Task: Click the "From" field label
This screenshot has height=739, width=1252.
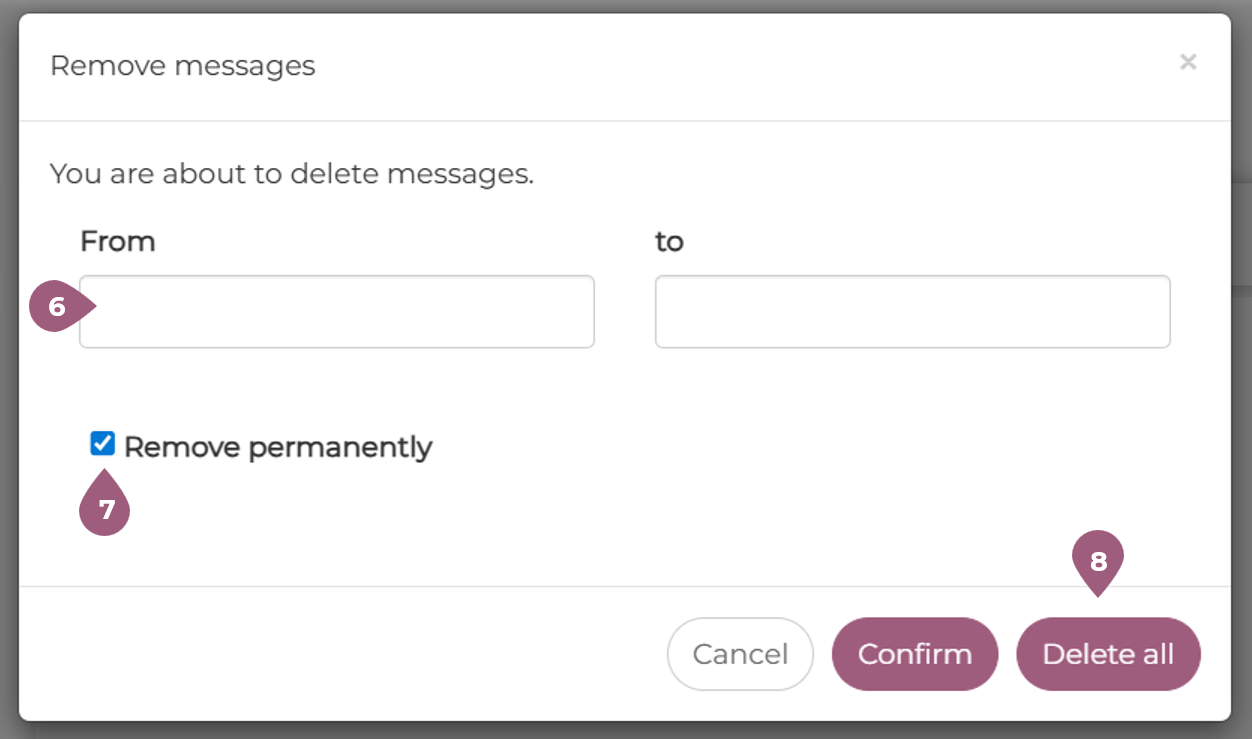Action: pyautogui.click(x=118, y=242)
